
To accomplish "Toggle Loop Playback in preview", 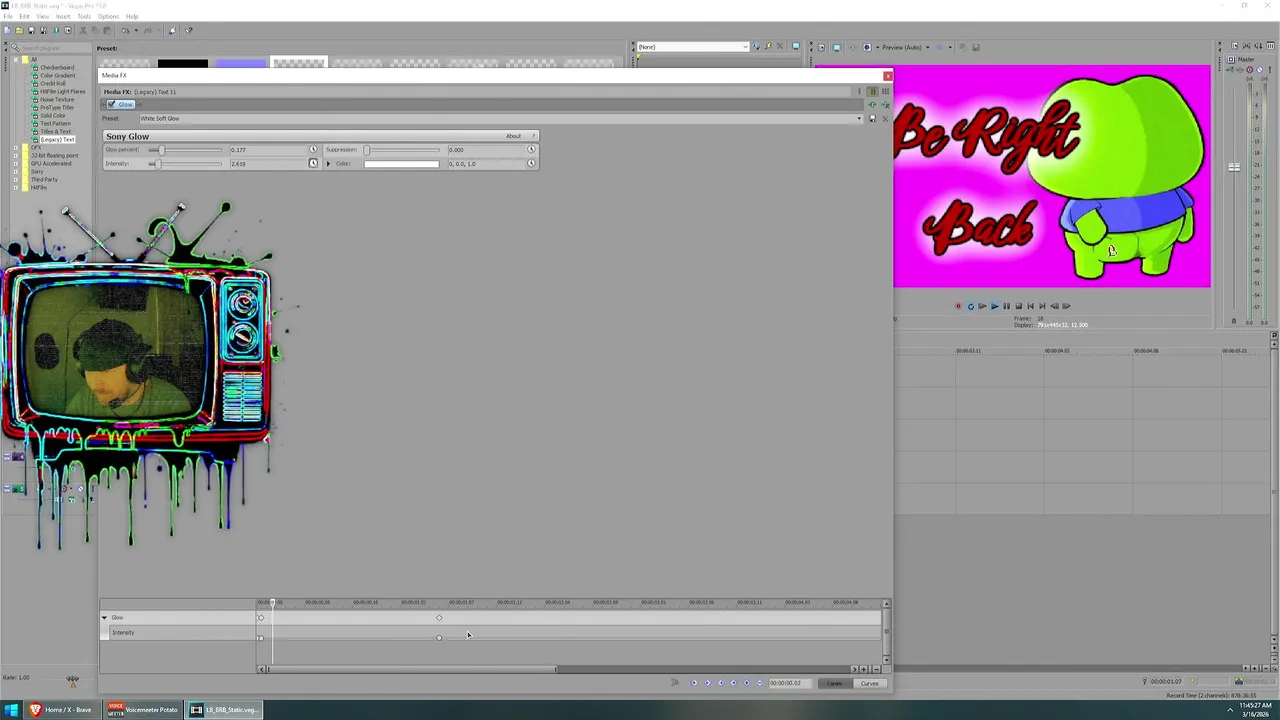I will coord(971,306).
